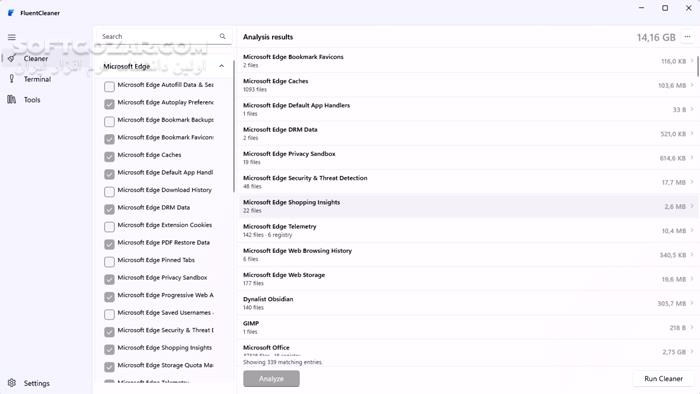This screenshot has height=394, width=700.
Task: Click the 103,6 MB caches size
Action: click(672, 85)
